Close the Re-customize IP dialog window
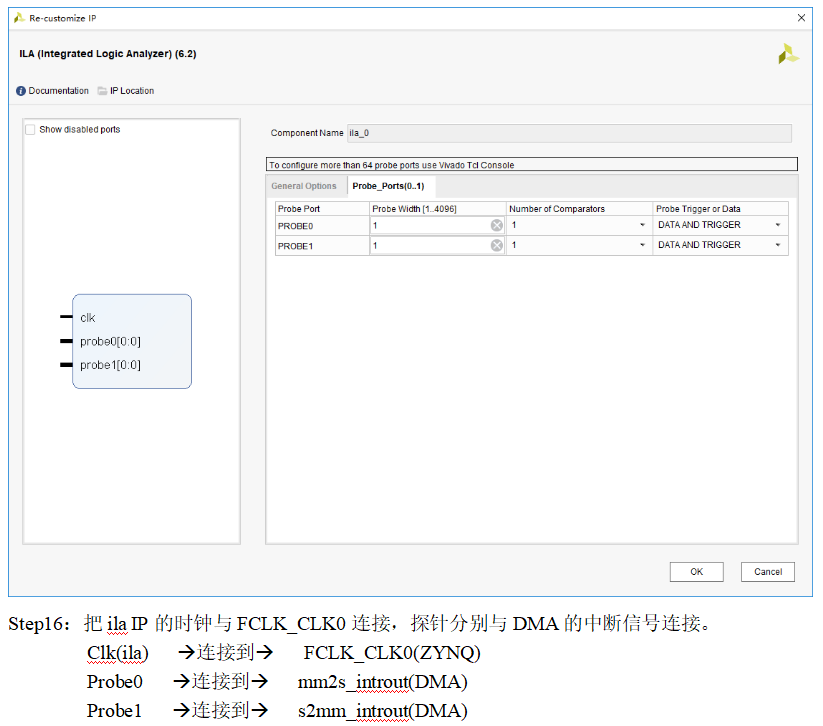 [801, 18]
